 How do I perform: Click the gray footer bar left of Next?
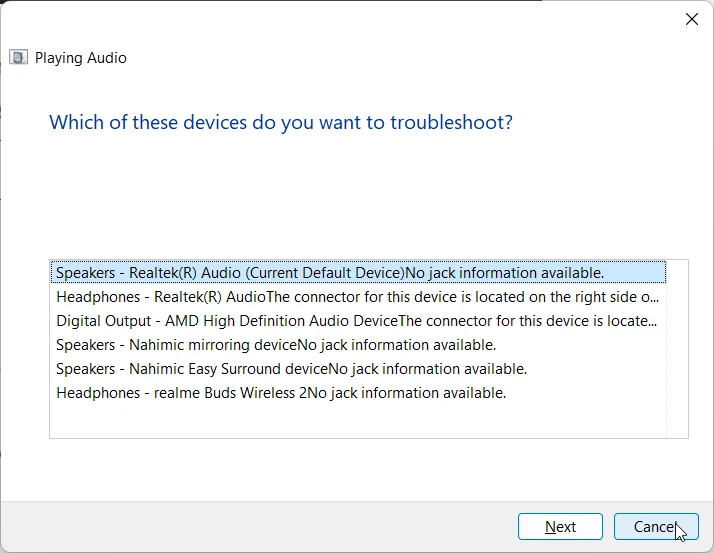pos(259,527)
